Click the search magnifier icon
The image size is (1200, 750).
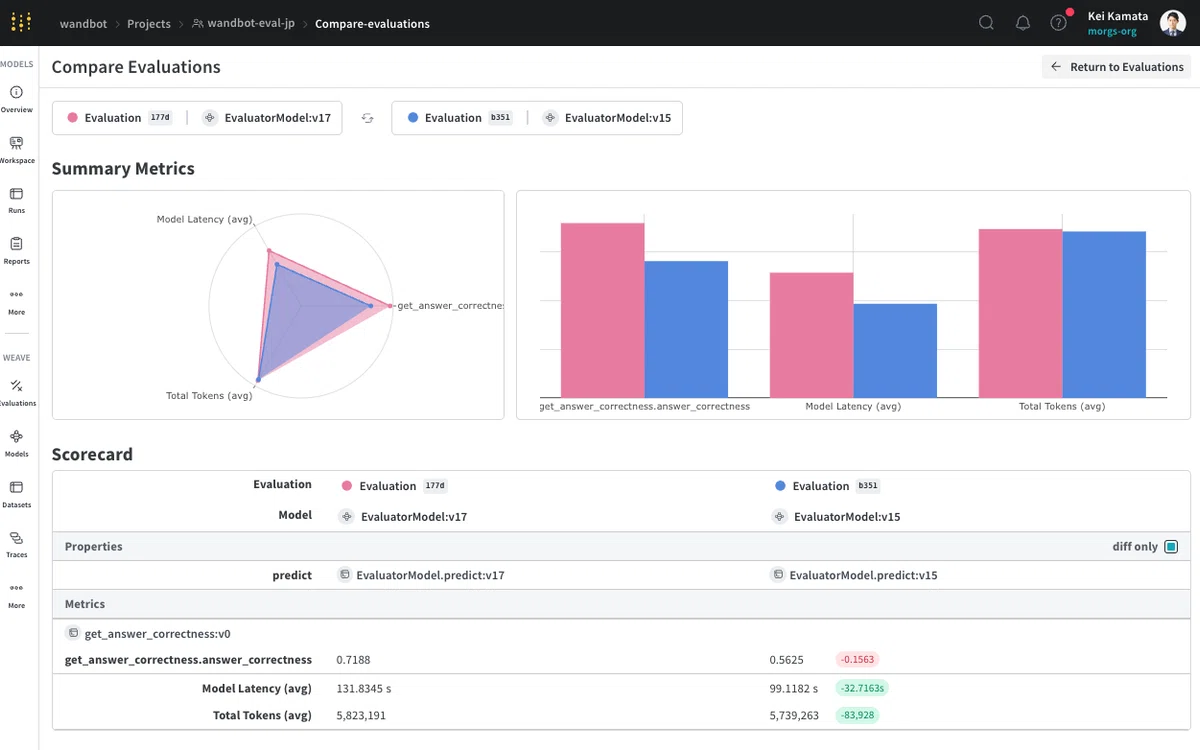pyautogui.click(x=986, y=23)
